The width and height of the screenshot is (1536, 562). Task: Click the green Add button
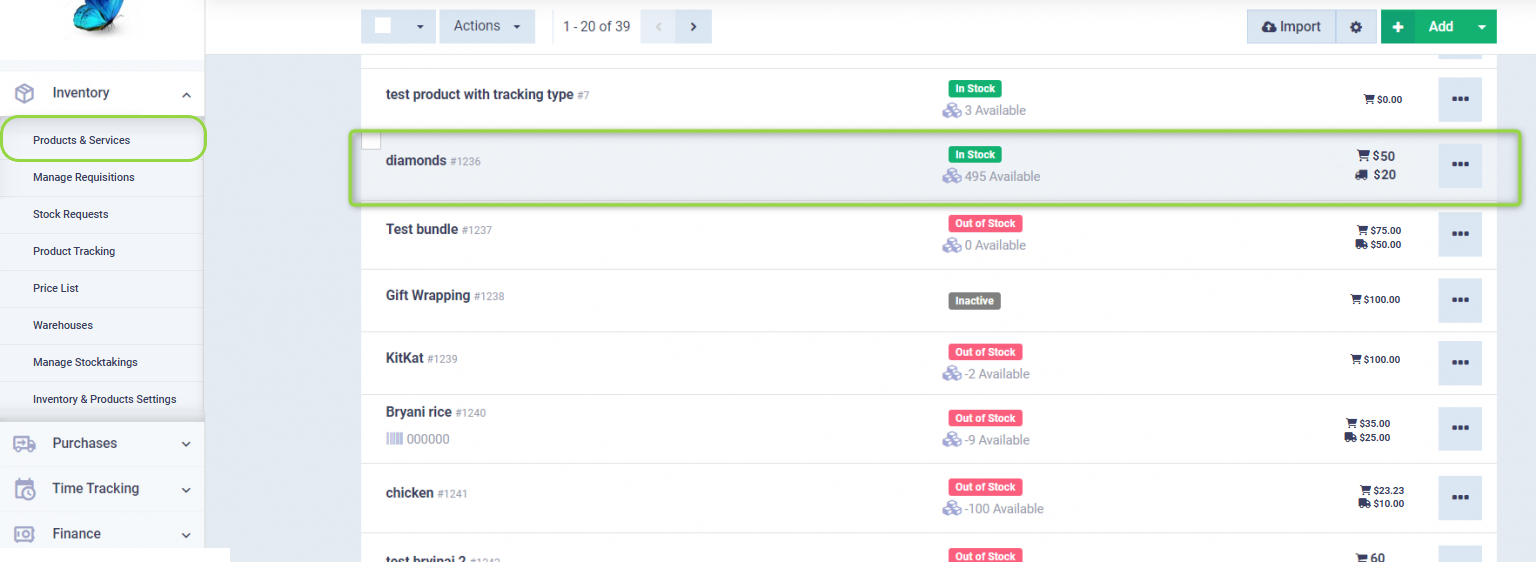pos(1428,27)
